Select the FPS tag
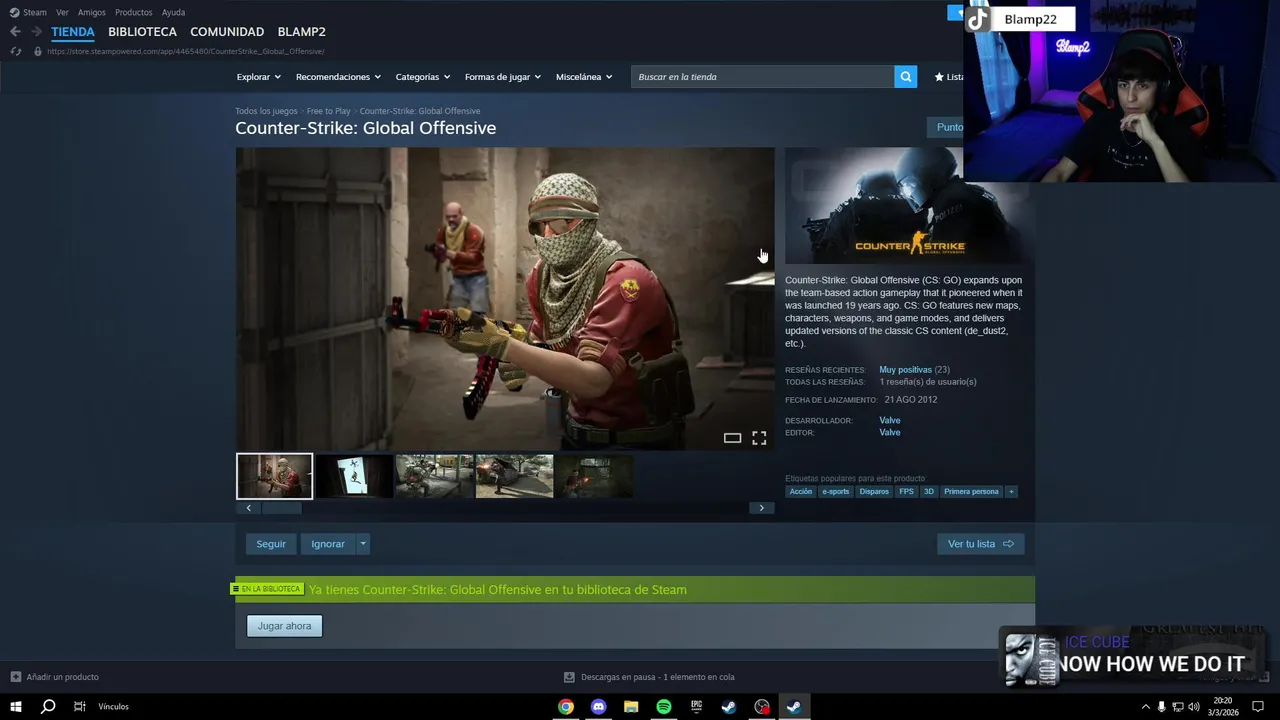This screenshot has height=720, width=1280. click(906, 491)
